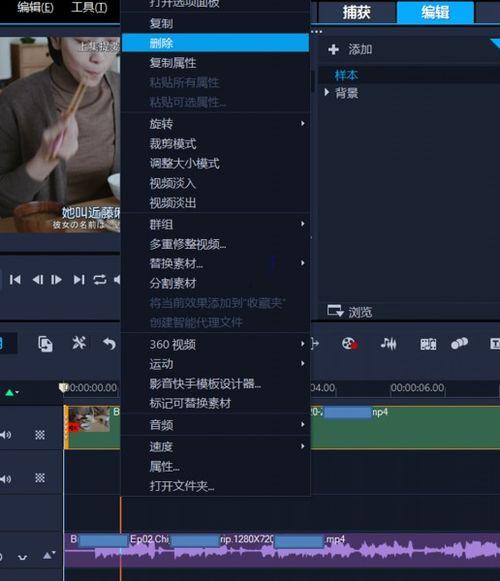Click the plus icon beside 添加
Screen dimensions: 500x581
tap(334, 49)
